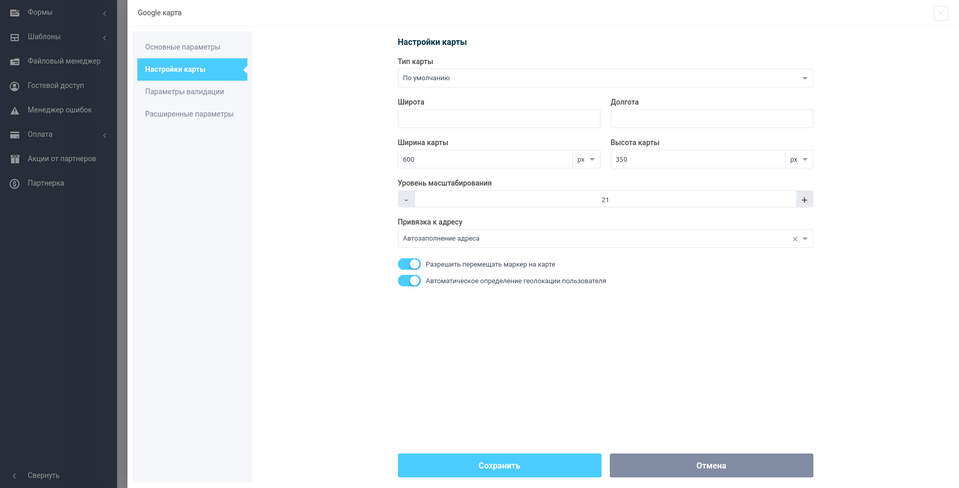Click the Templates icon in sidebar

15,37
